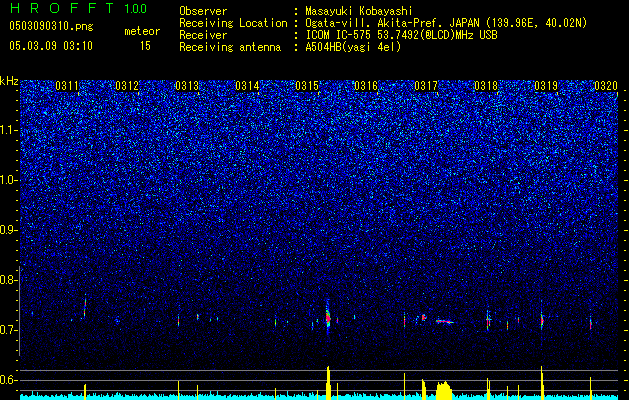Click the 0.8 kHz axis label

(x=8, y=280)
